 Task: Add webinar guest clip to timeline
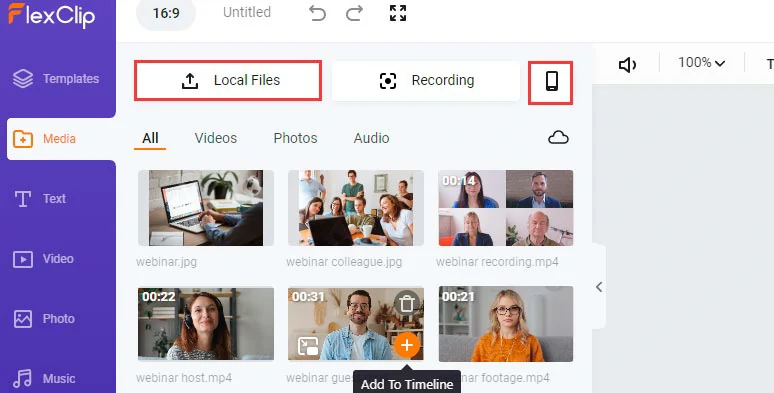407,345
